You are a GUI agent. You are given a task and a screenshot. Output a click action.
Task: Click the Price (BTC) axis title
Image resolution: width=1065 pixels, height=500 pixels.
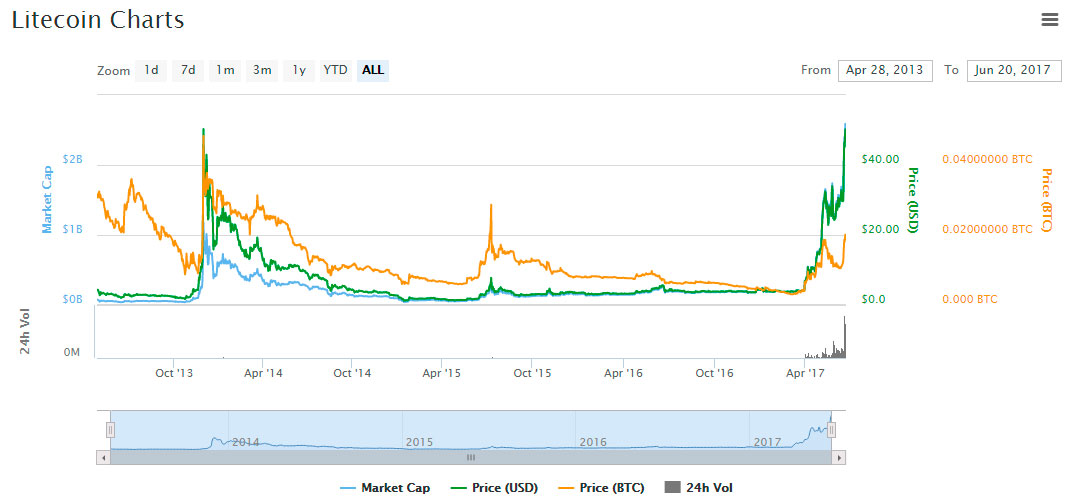(x=1046, y=200)
